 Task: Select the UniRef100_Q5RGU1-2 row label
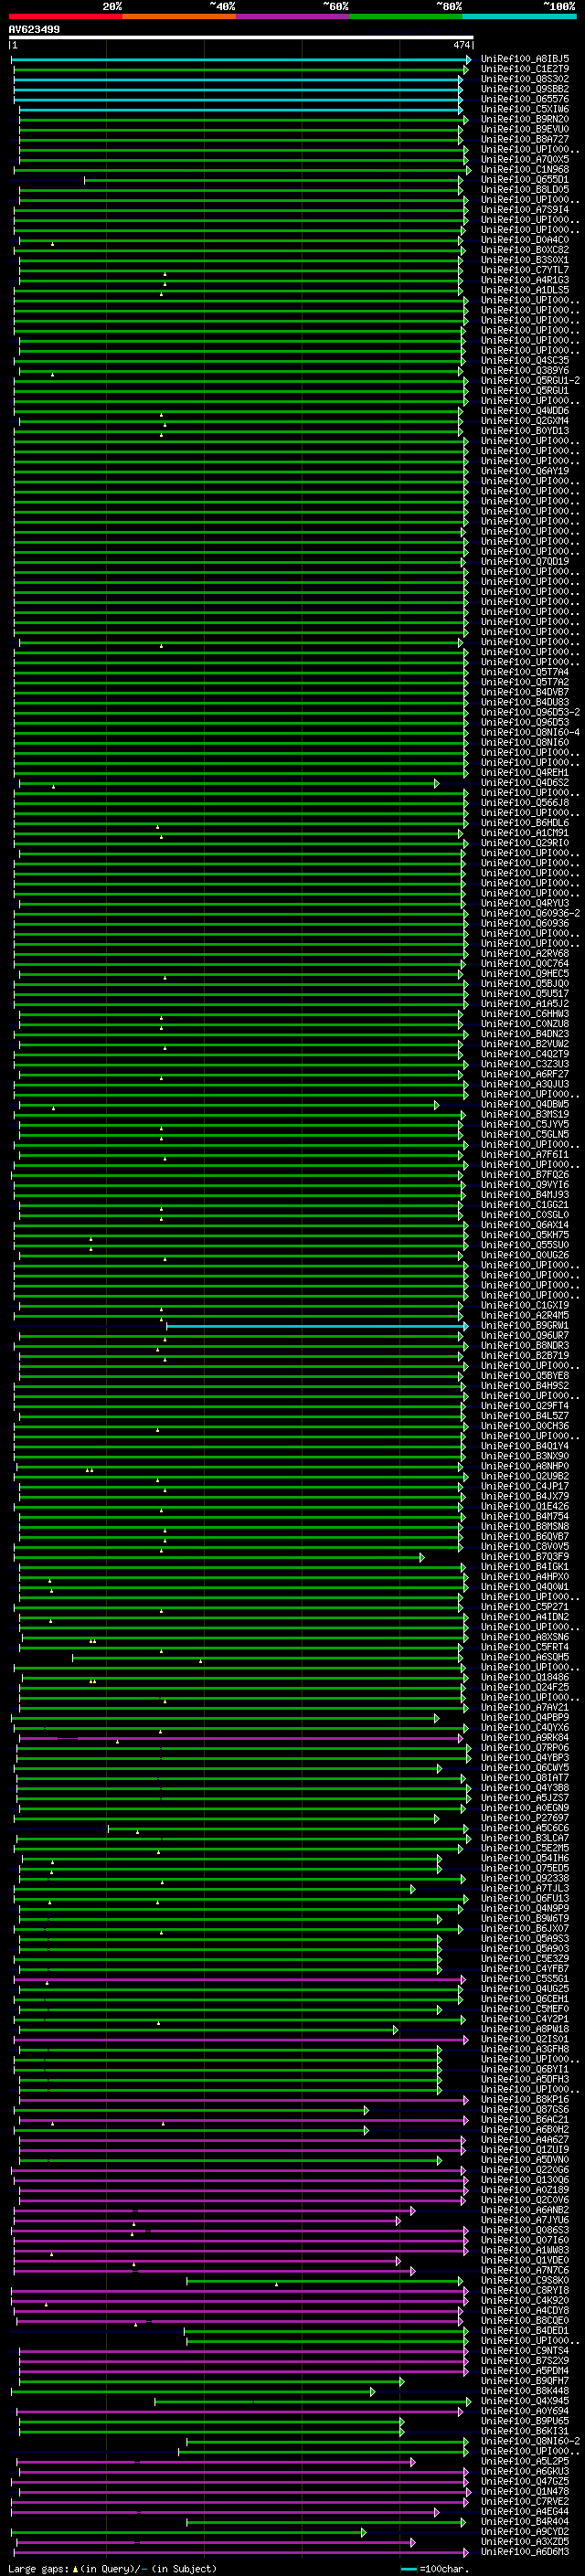pyautogui.click(x=530, y=380)
